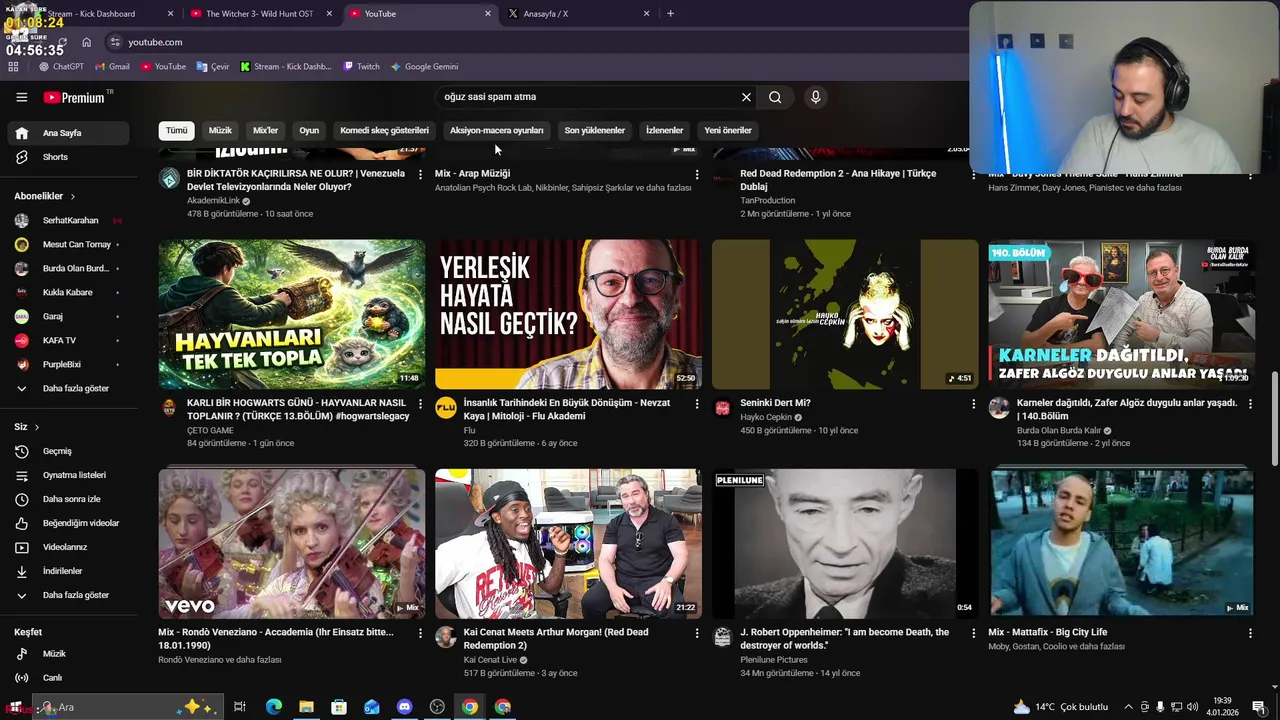Click the search magnifier button
Viewport: 1280px width, 720px height.
coord(775,97)
